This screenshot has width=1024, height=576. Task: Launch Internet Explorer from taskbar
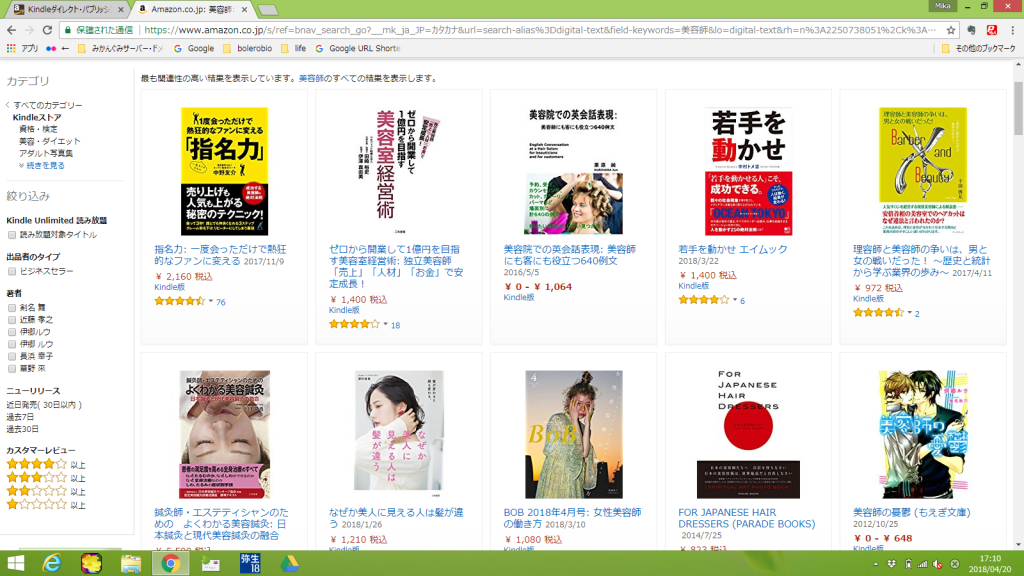pos(52,563)
